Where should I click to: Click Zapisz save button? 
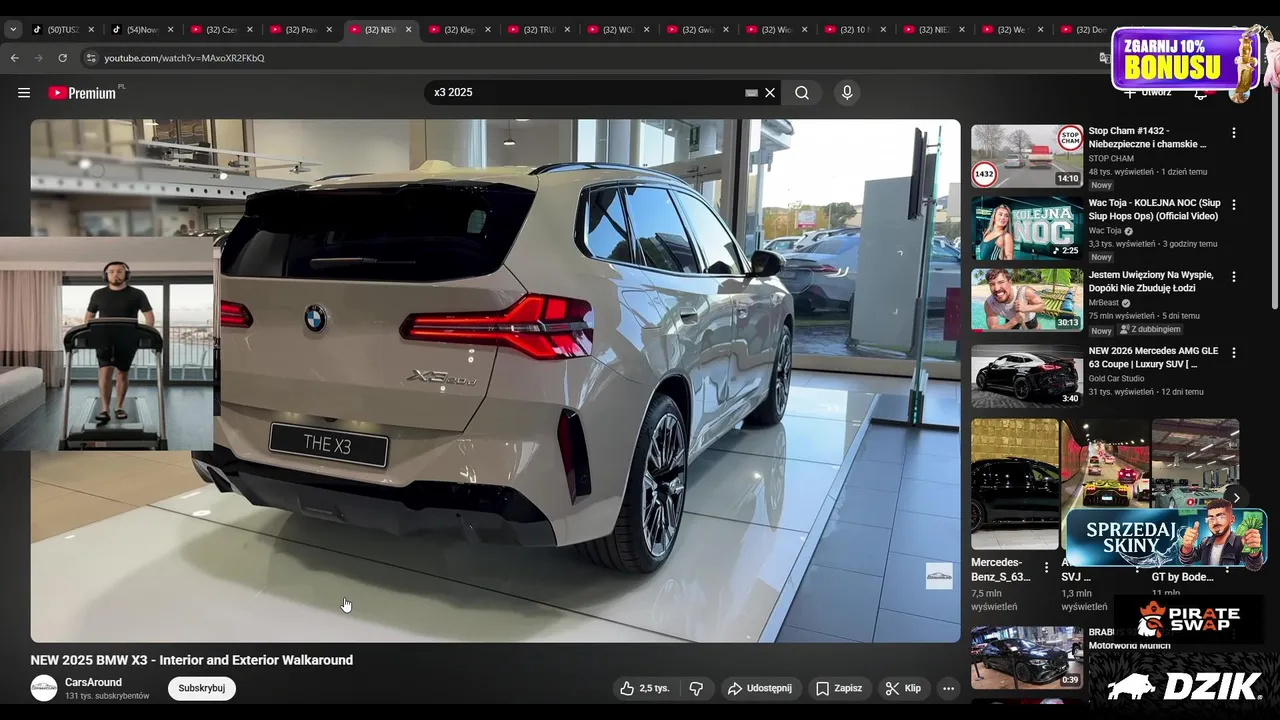[839, 688]
